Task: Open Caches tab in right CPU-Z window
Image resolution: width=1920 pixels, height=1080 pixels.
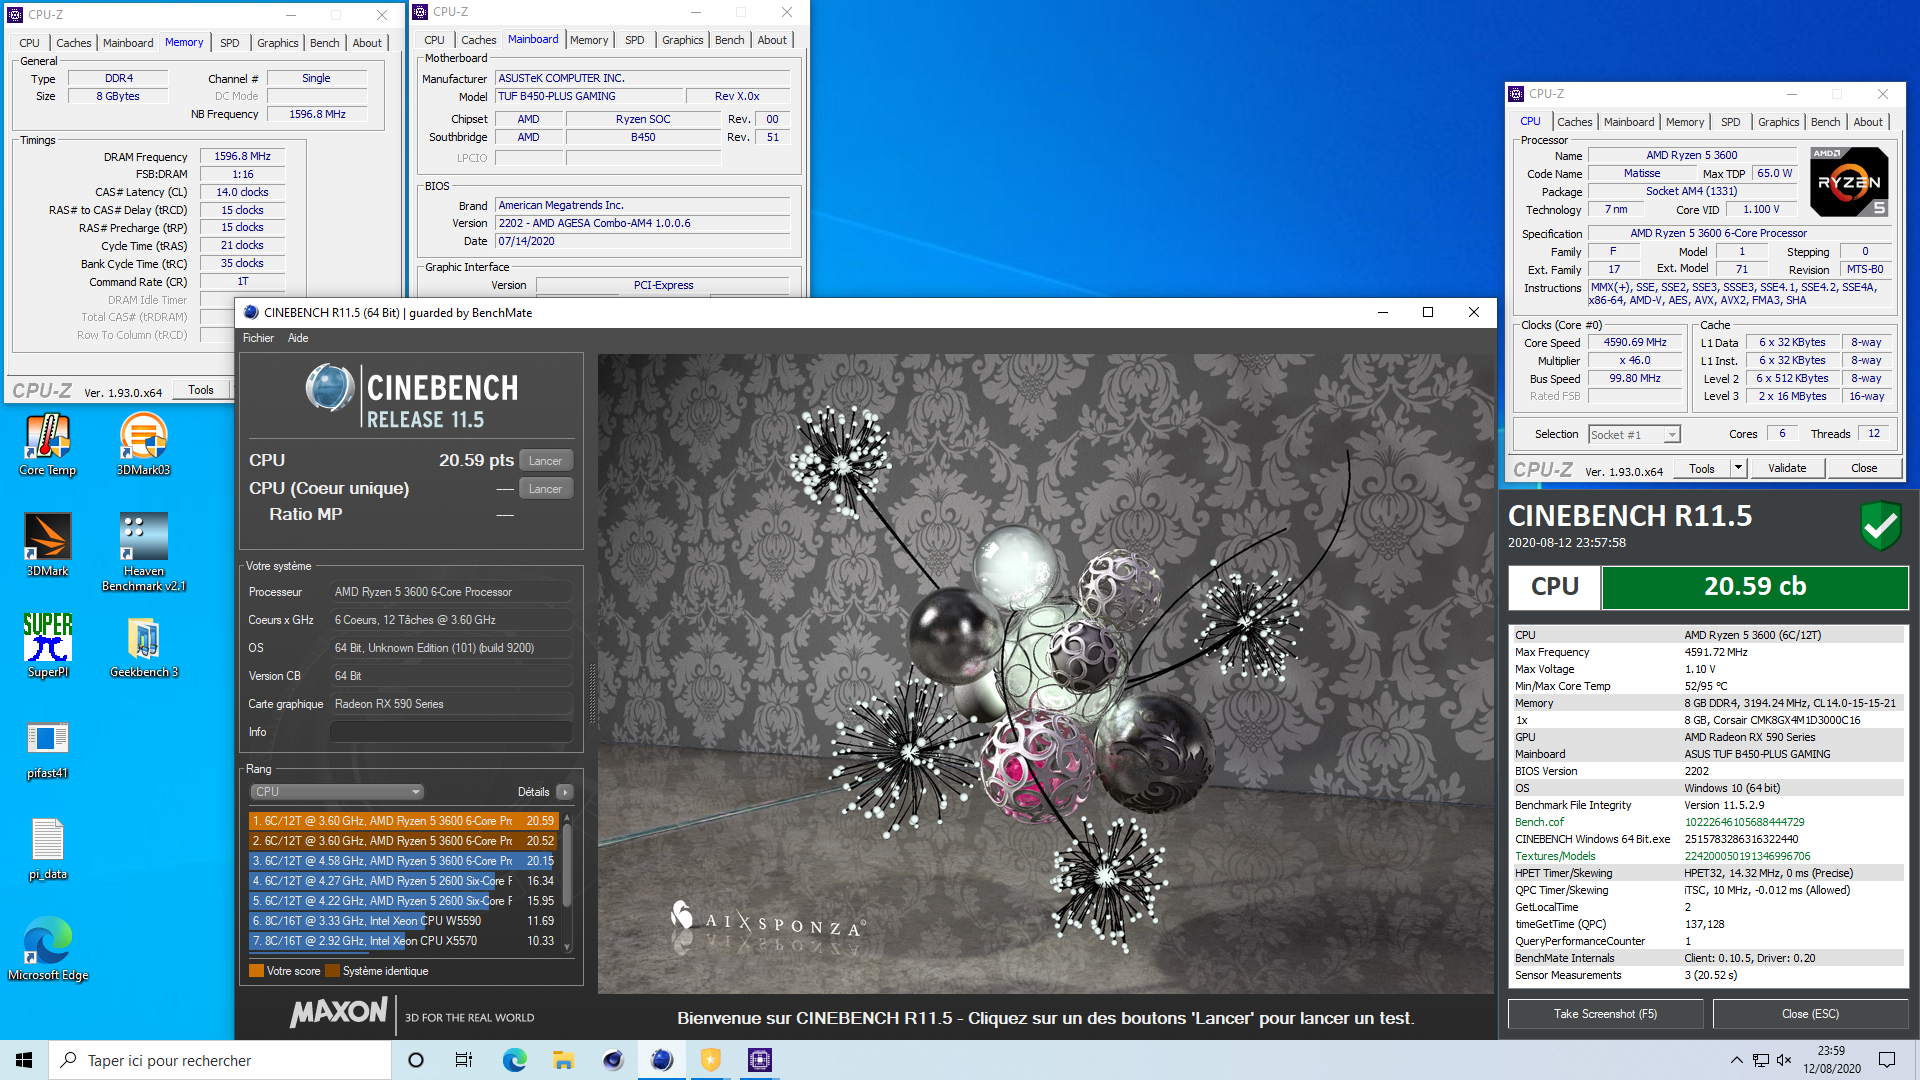Action: click(x=1574, y=122)
